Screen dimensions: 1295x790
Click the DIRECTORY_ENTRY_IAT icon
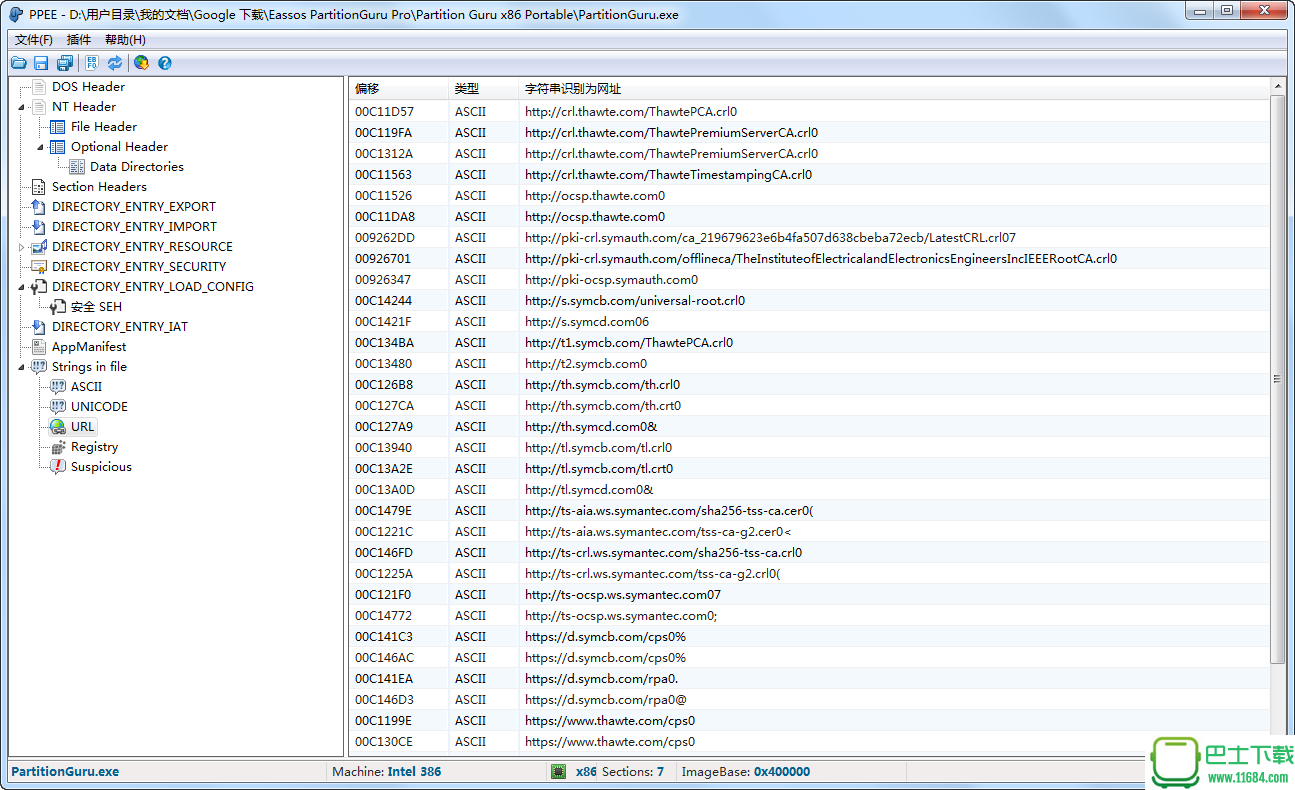[39, 327]
